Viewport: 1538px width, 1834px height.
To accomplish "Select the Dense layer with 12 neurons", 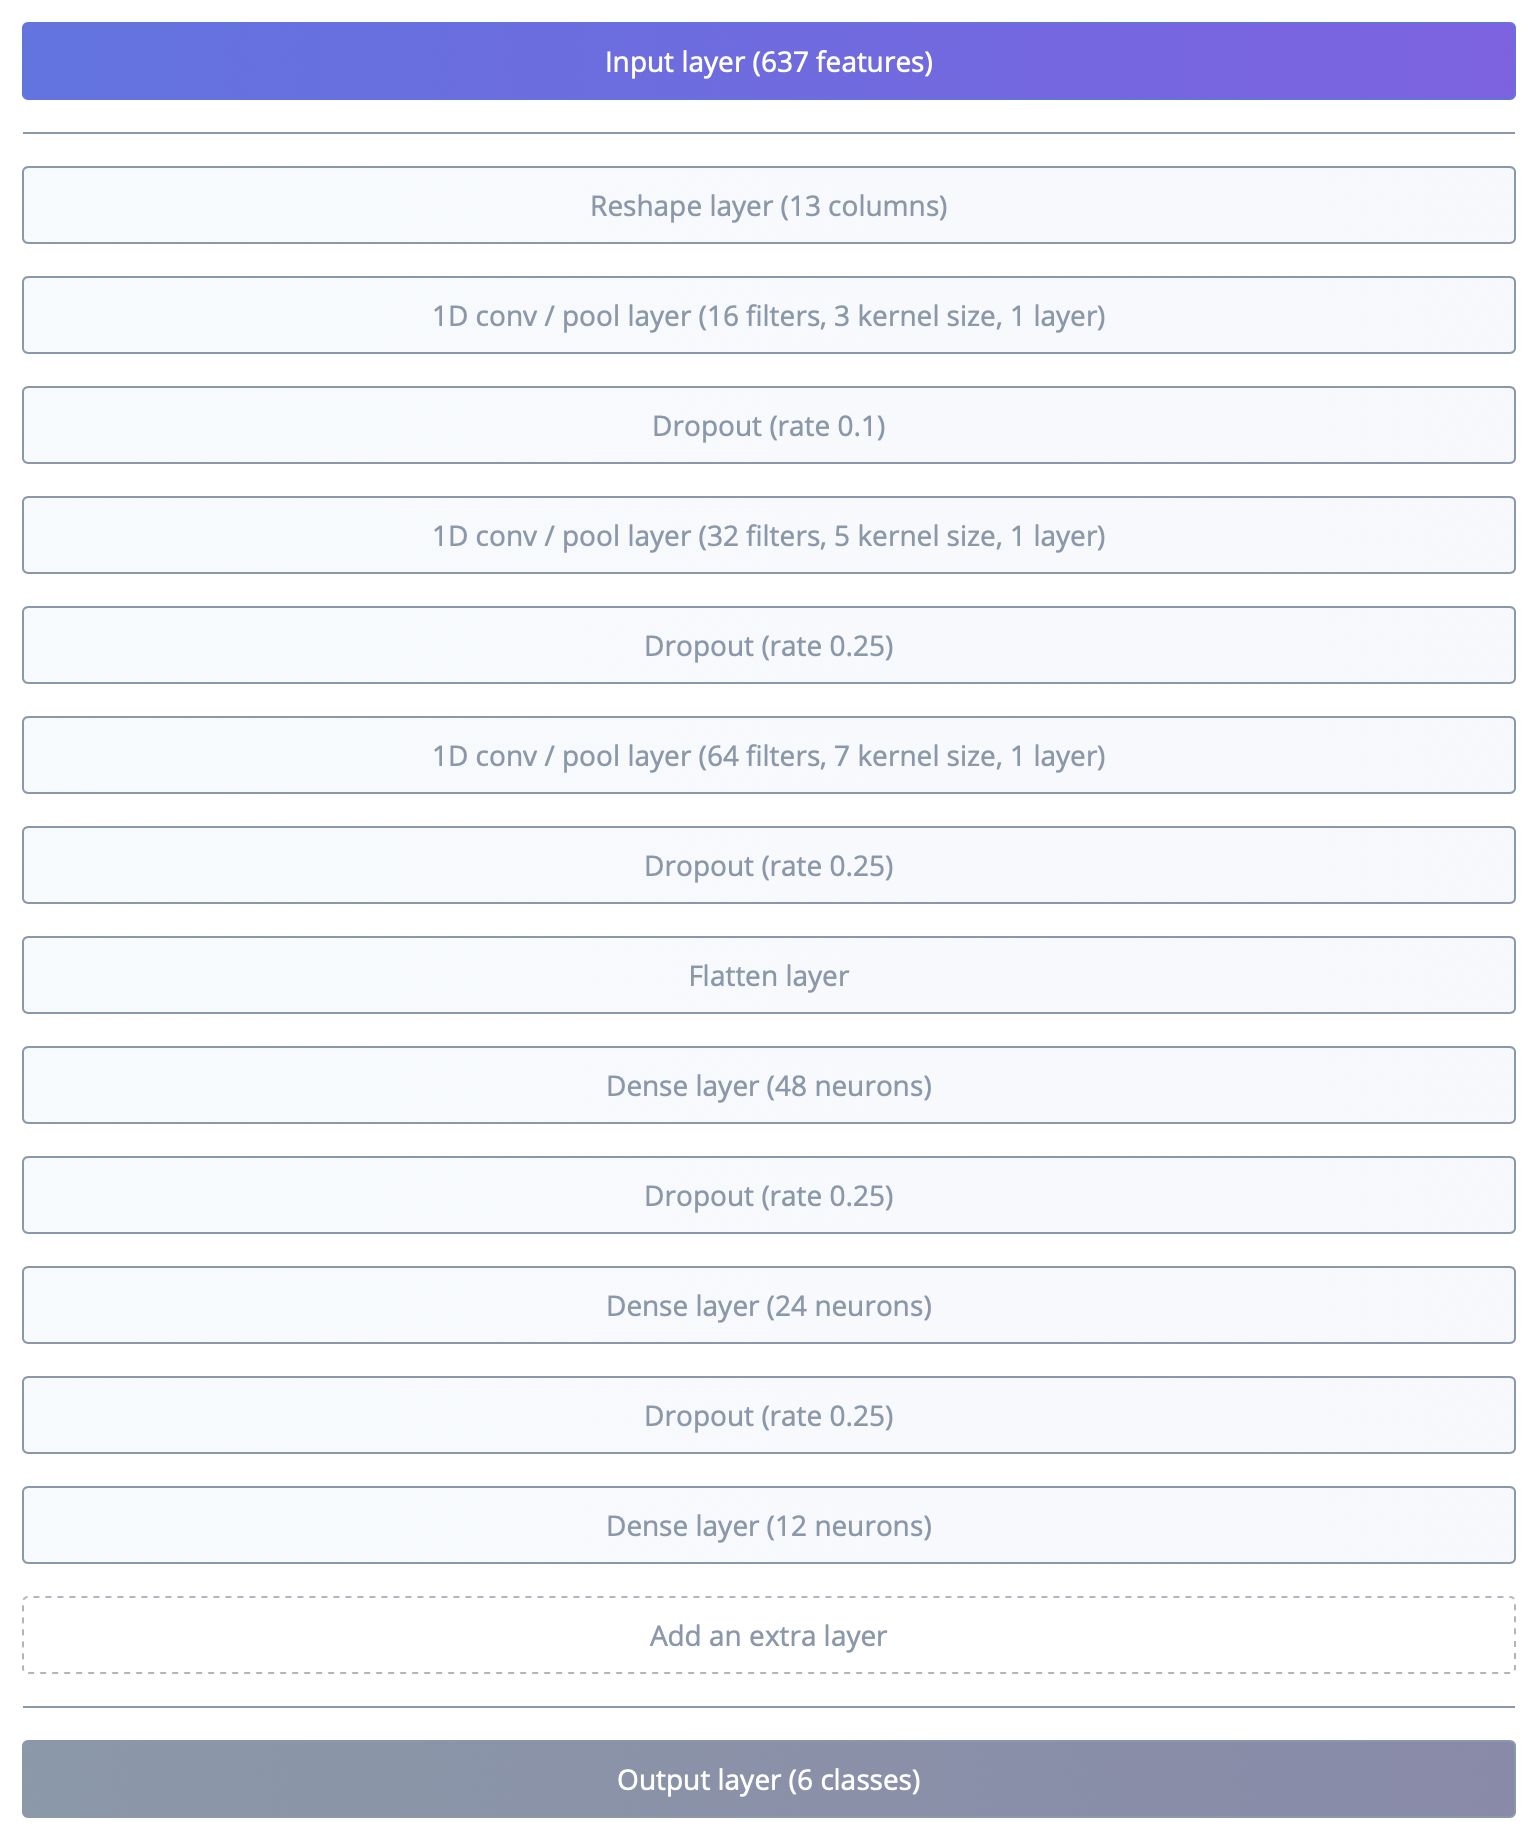I will [768, 1526].
